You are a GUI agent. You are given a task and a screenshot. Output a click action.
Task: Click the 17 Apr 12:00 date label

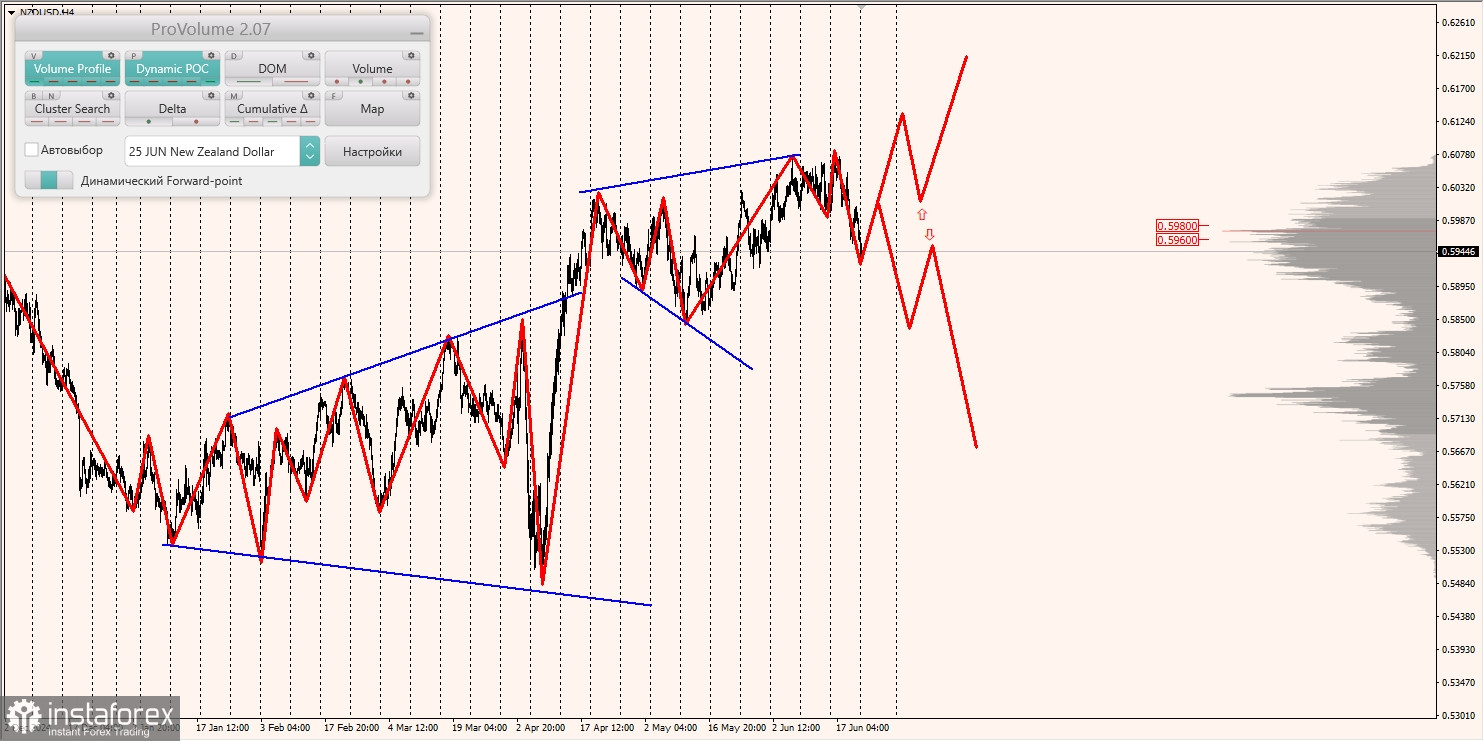click(x=607, y=728)
